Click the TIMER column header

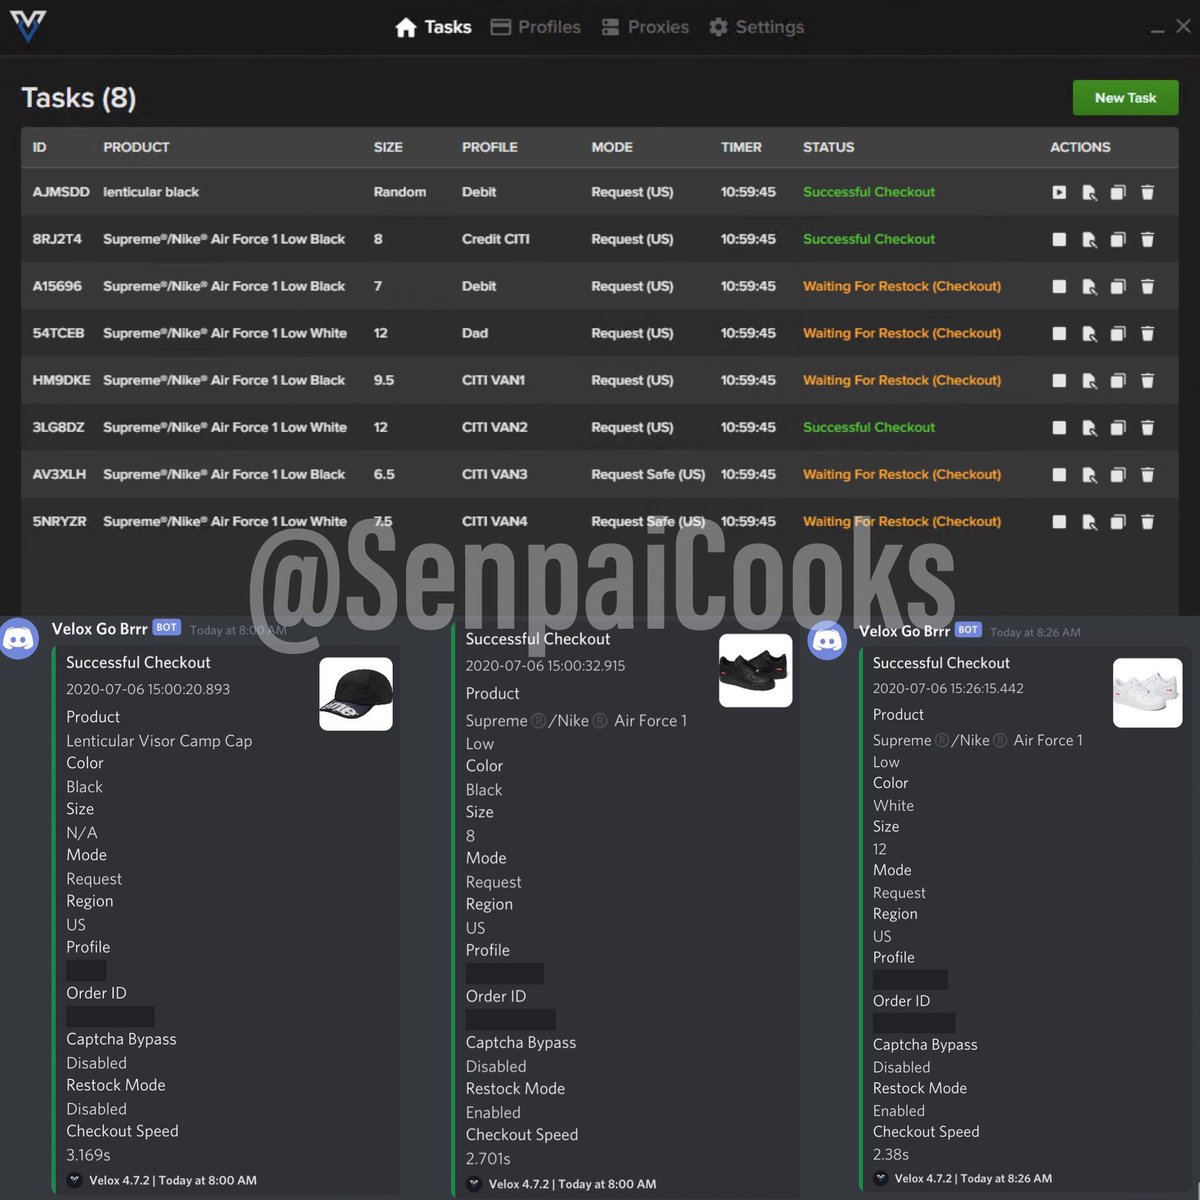(741, 147)
